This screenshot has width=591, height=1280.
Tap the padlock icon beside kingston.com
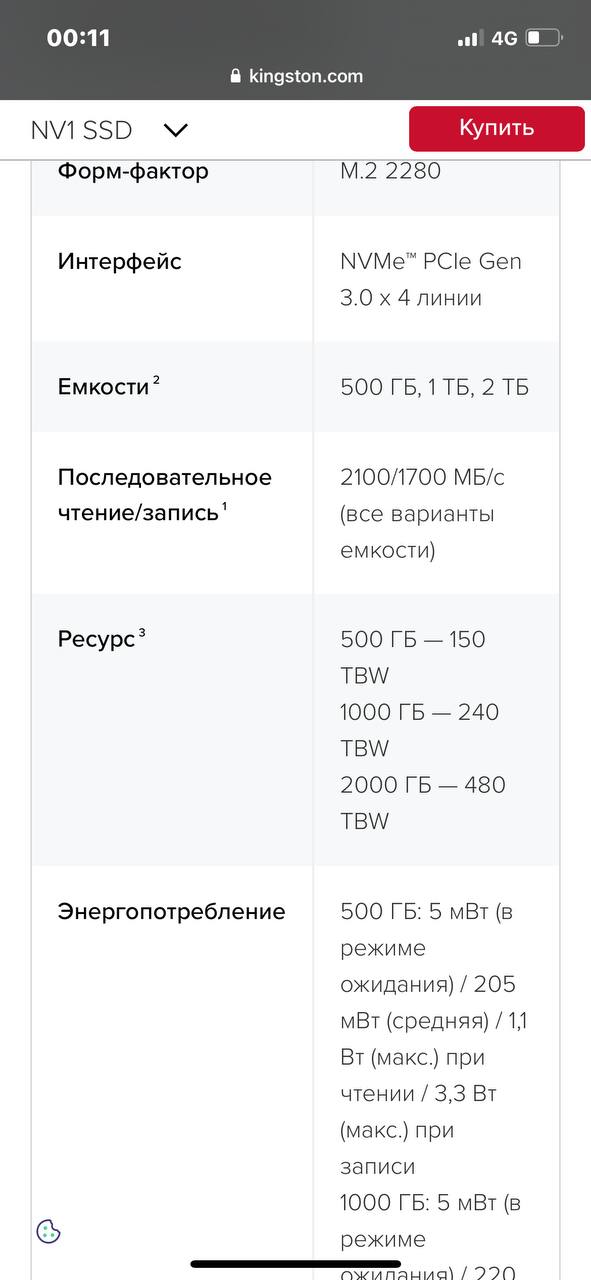point(236,76)
